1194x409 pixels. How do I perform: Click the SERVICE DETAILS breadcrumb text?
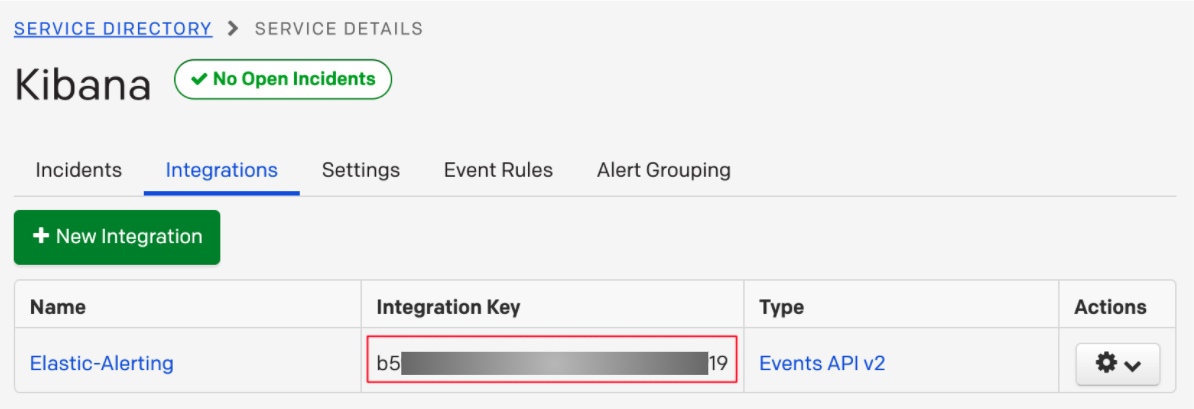click(x=338, y=29)
